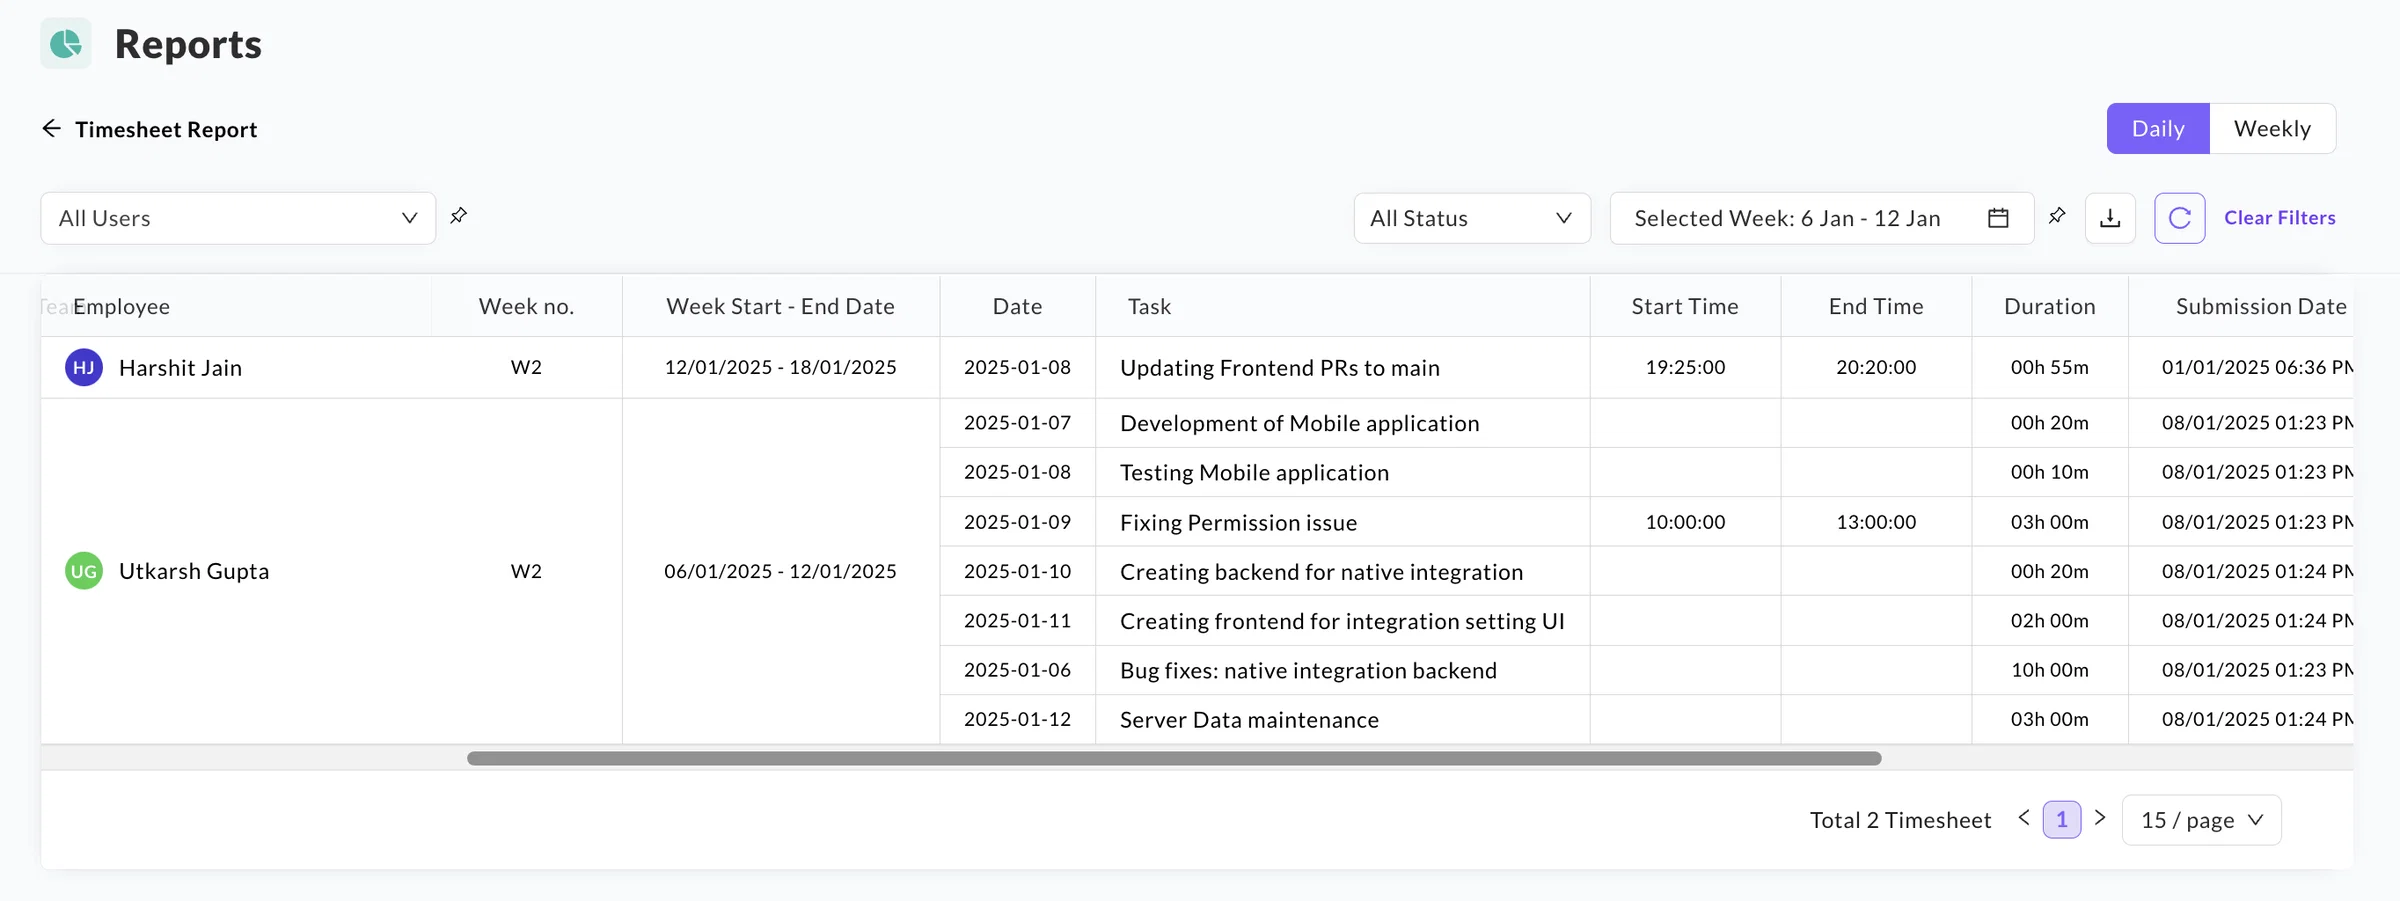Click the Total 2 Timesheet label
The width and height of the screenshot is (2400, 901).
pyautogui.click(x=1900, y=820)
